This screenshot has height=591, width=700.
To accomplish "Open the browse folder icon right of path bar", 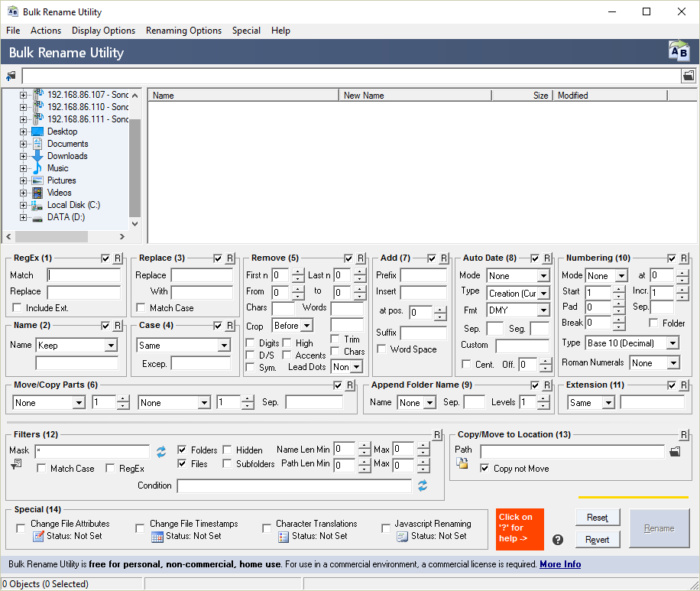I will click(x=688, y=75).
